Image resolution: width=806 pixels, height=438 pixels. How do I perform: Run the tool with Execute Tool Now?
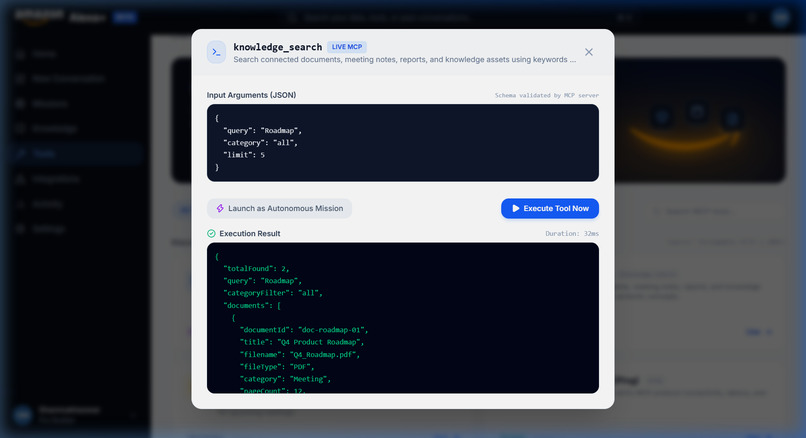click(x=550, y=208)
